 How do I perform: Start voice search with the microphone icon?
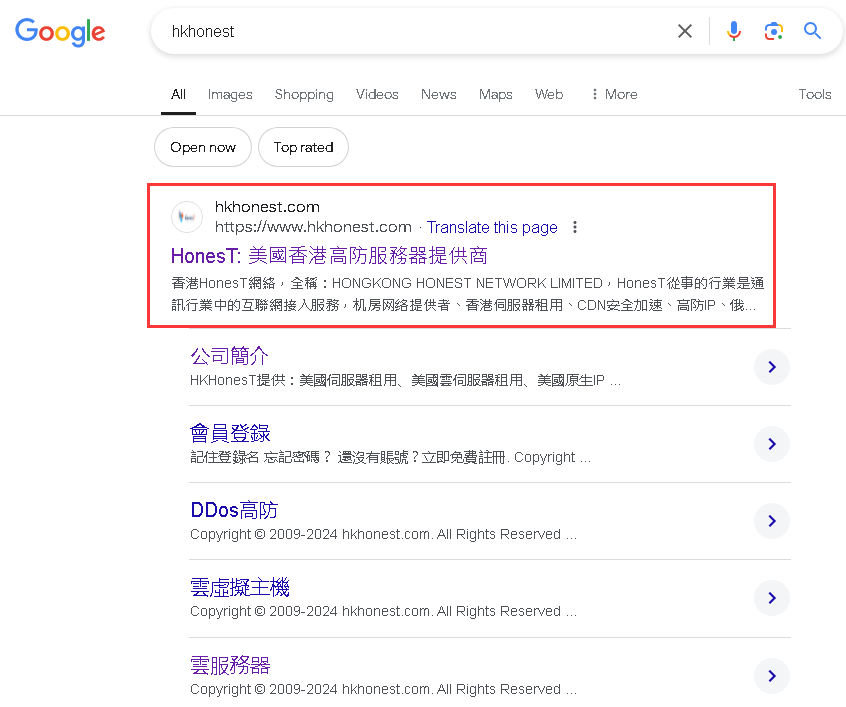pos(733,31)
